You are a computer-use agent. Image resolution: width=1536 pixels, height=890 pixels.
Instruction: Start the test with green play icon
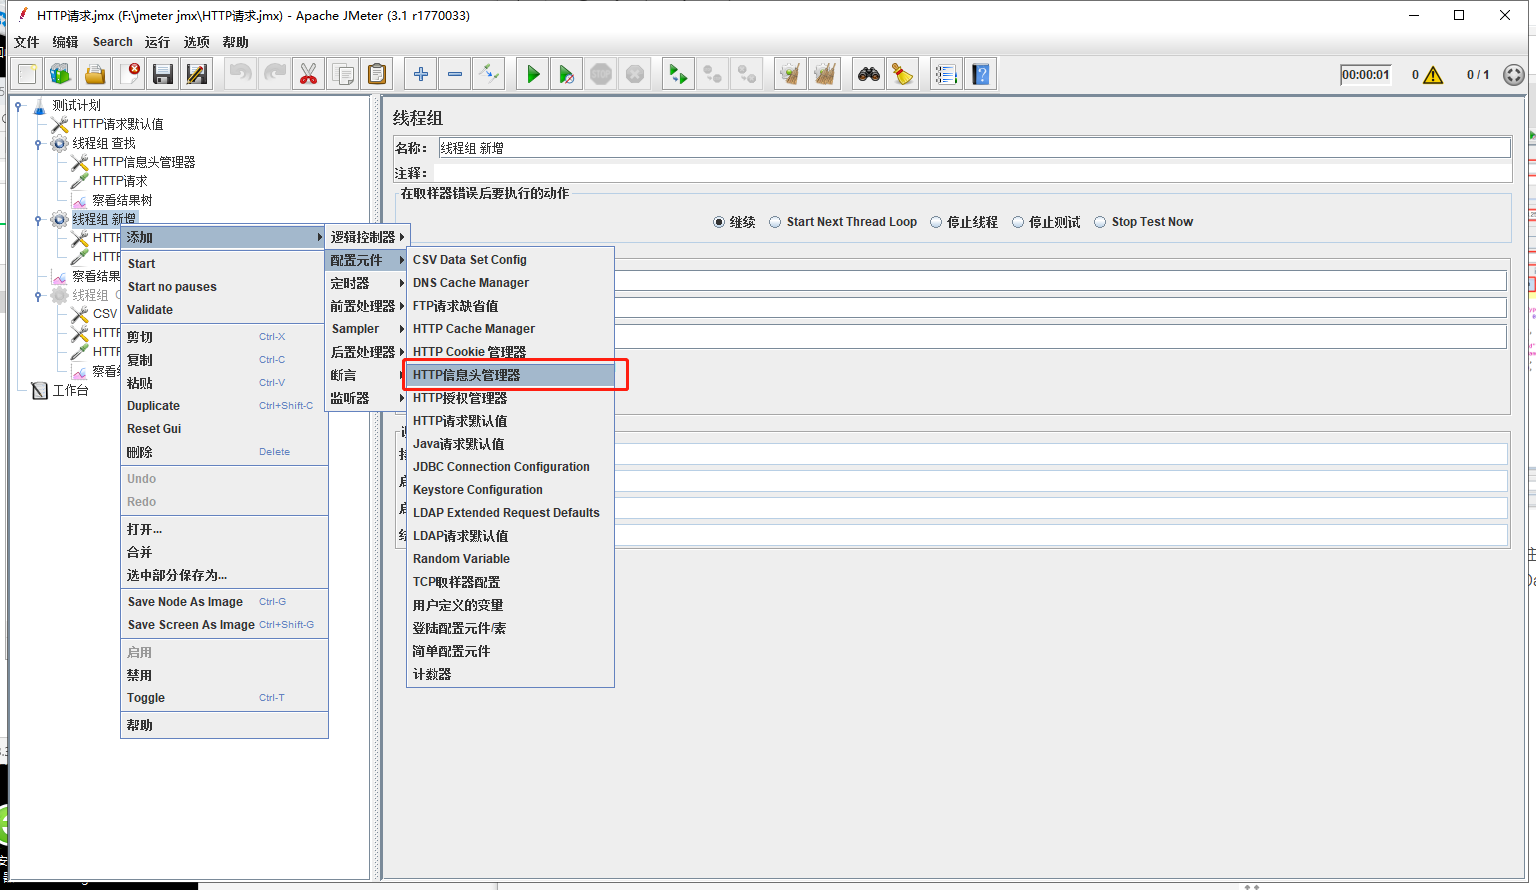tap(533, 74)
